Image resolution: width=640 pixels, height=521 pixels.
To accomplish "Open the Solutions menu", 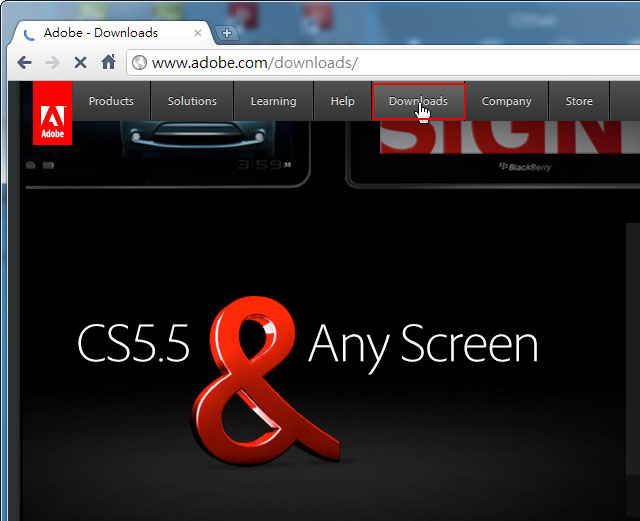I will (192, 101).
